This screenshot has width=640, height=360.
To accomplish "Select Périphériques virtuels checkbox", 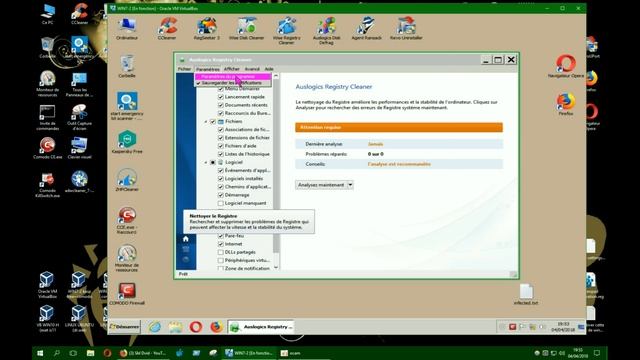I will tap(221, 260).
